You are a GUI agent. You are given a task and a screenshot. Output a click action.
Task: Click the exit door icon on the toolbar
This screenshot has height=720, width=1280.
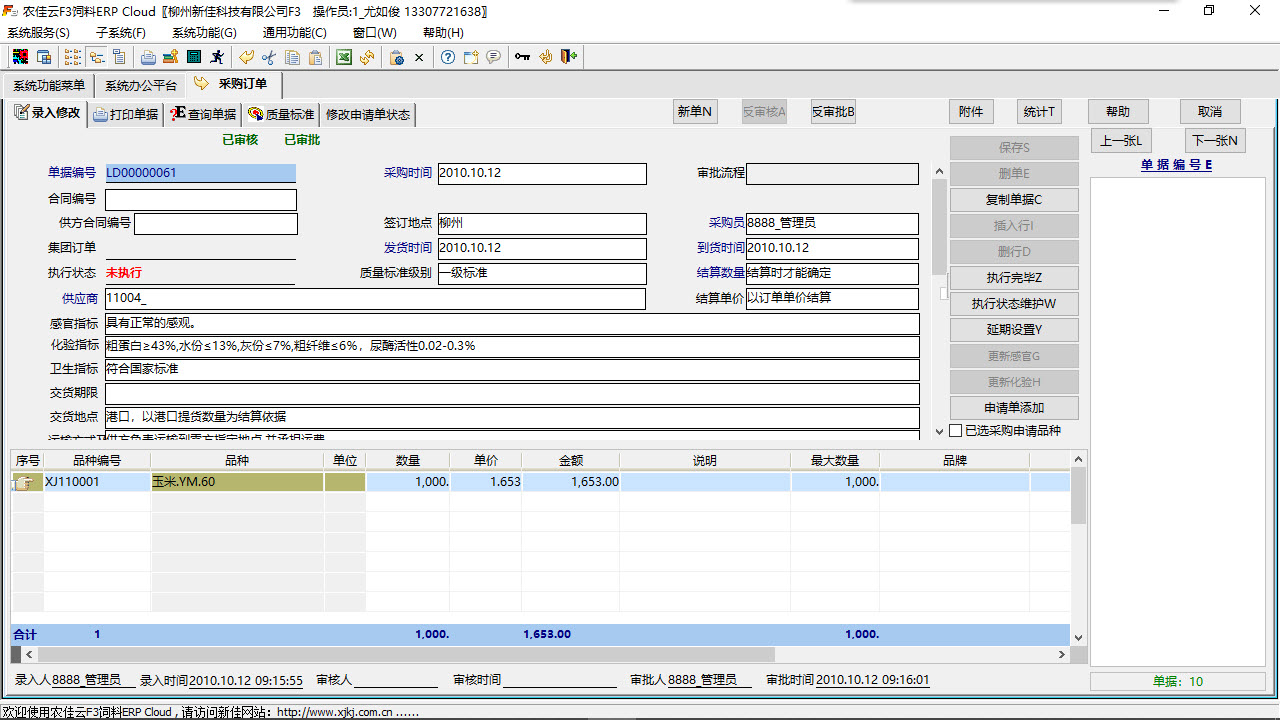click(x=568, y=57)
